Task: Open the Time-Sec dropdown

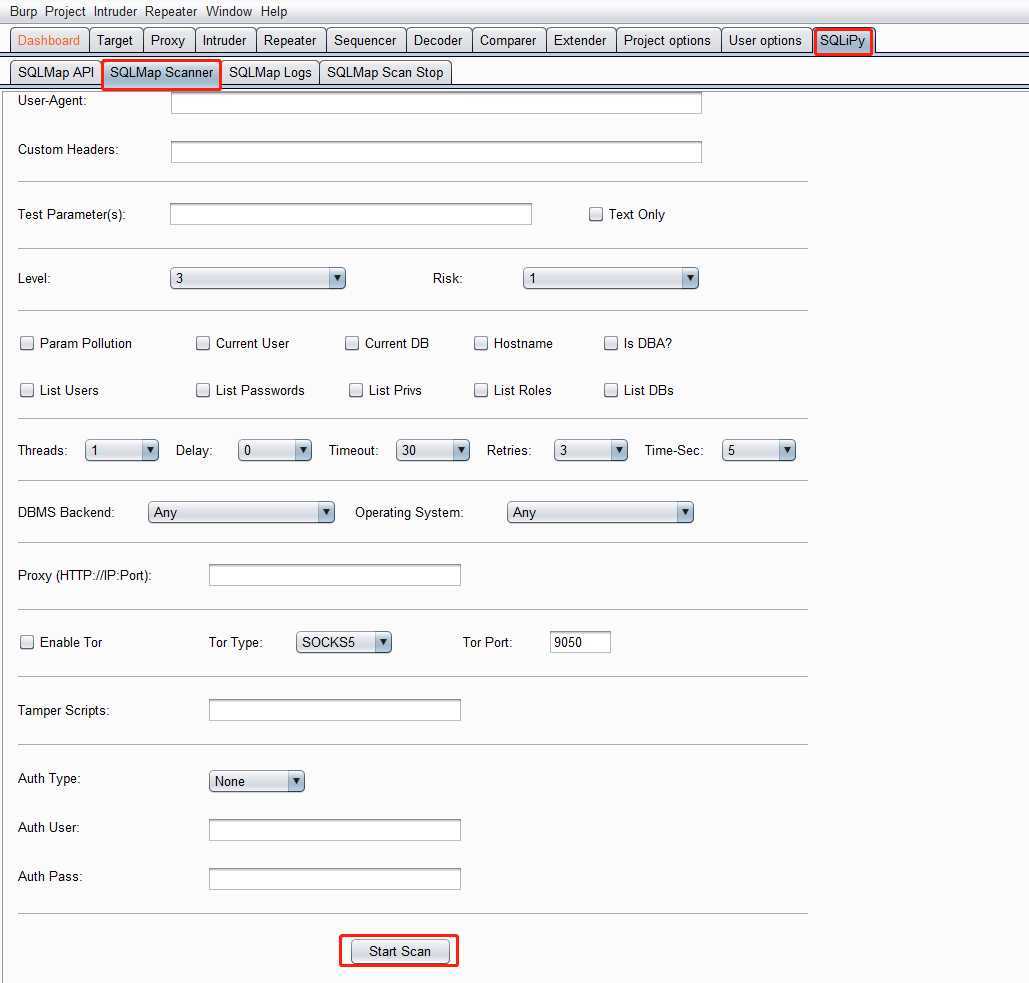Action: 759,450
